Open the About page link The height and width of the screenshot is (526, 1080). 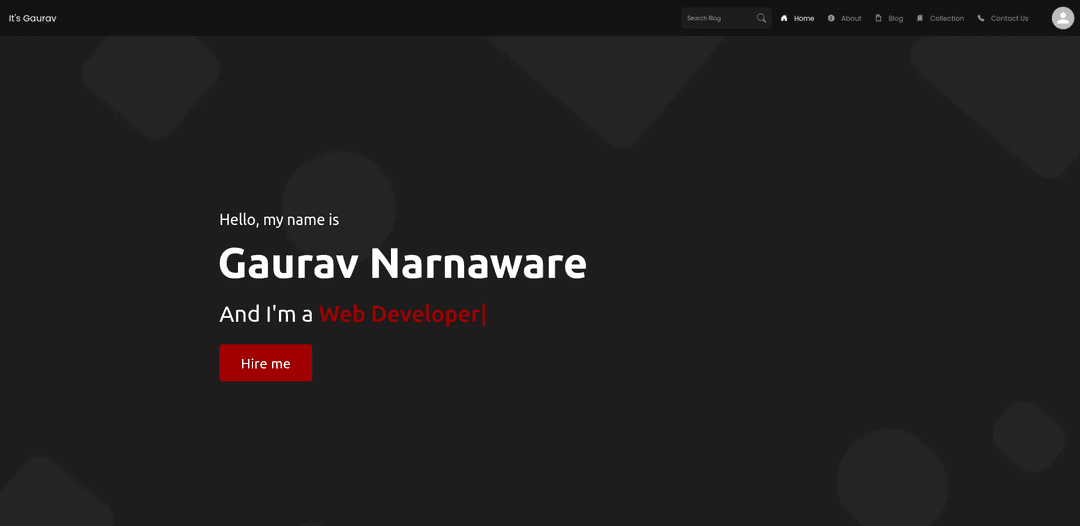pos(851,19)
